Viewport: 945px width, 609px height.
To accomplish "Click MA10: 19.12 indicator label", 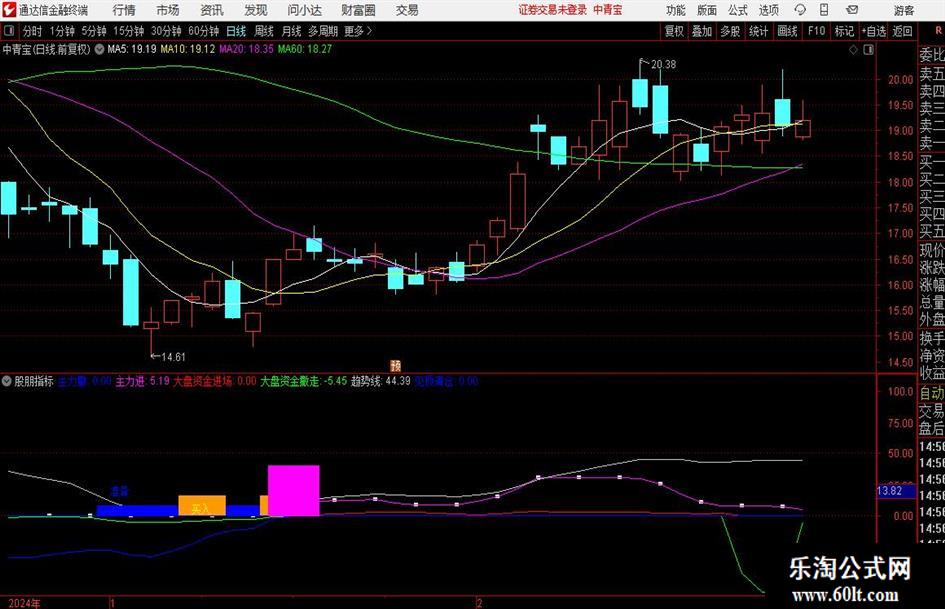I will [x=187, y=49].
